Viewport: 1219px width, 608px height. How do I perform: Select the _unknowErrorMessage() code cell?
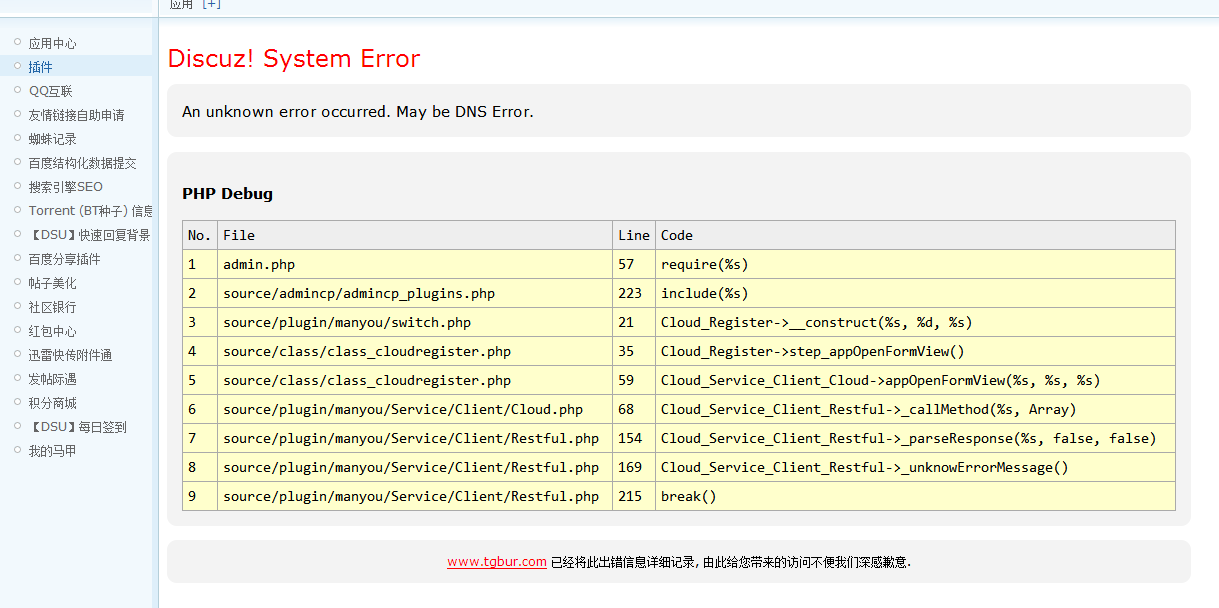click(x=915, y=467)
